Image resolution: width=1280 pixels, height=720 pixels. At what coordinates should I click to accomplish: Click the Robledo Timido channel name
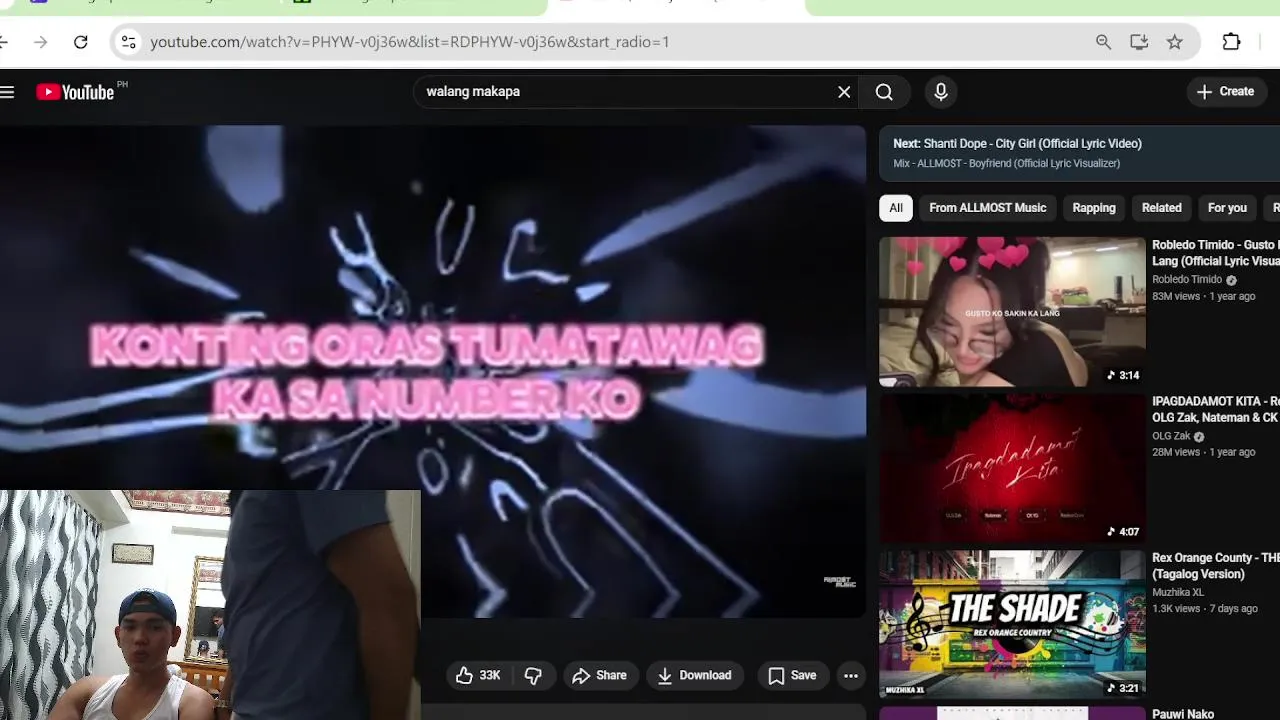(1187, 280)
